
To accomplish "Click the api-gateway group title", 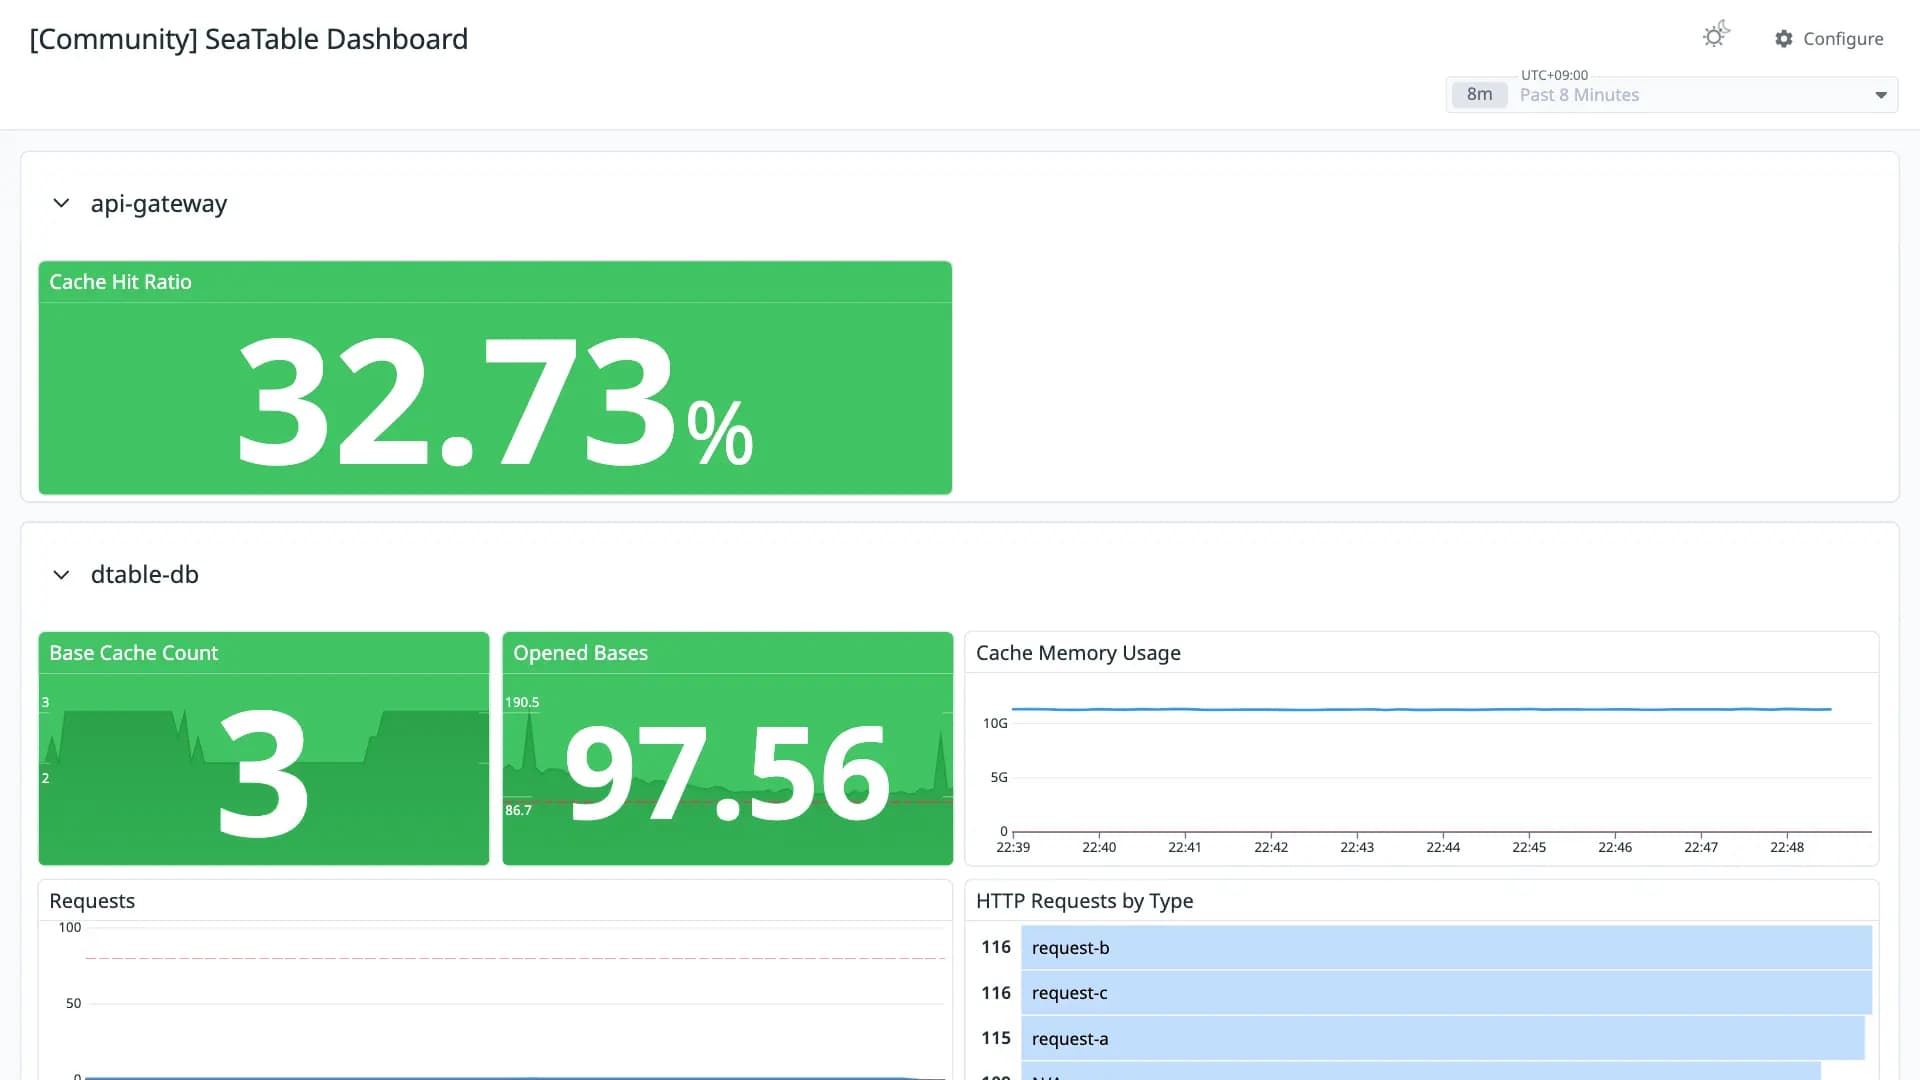I will [x=159, y=204].
